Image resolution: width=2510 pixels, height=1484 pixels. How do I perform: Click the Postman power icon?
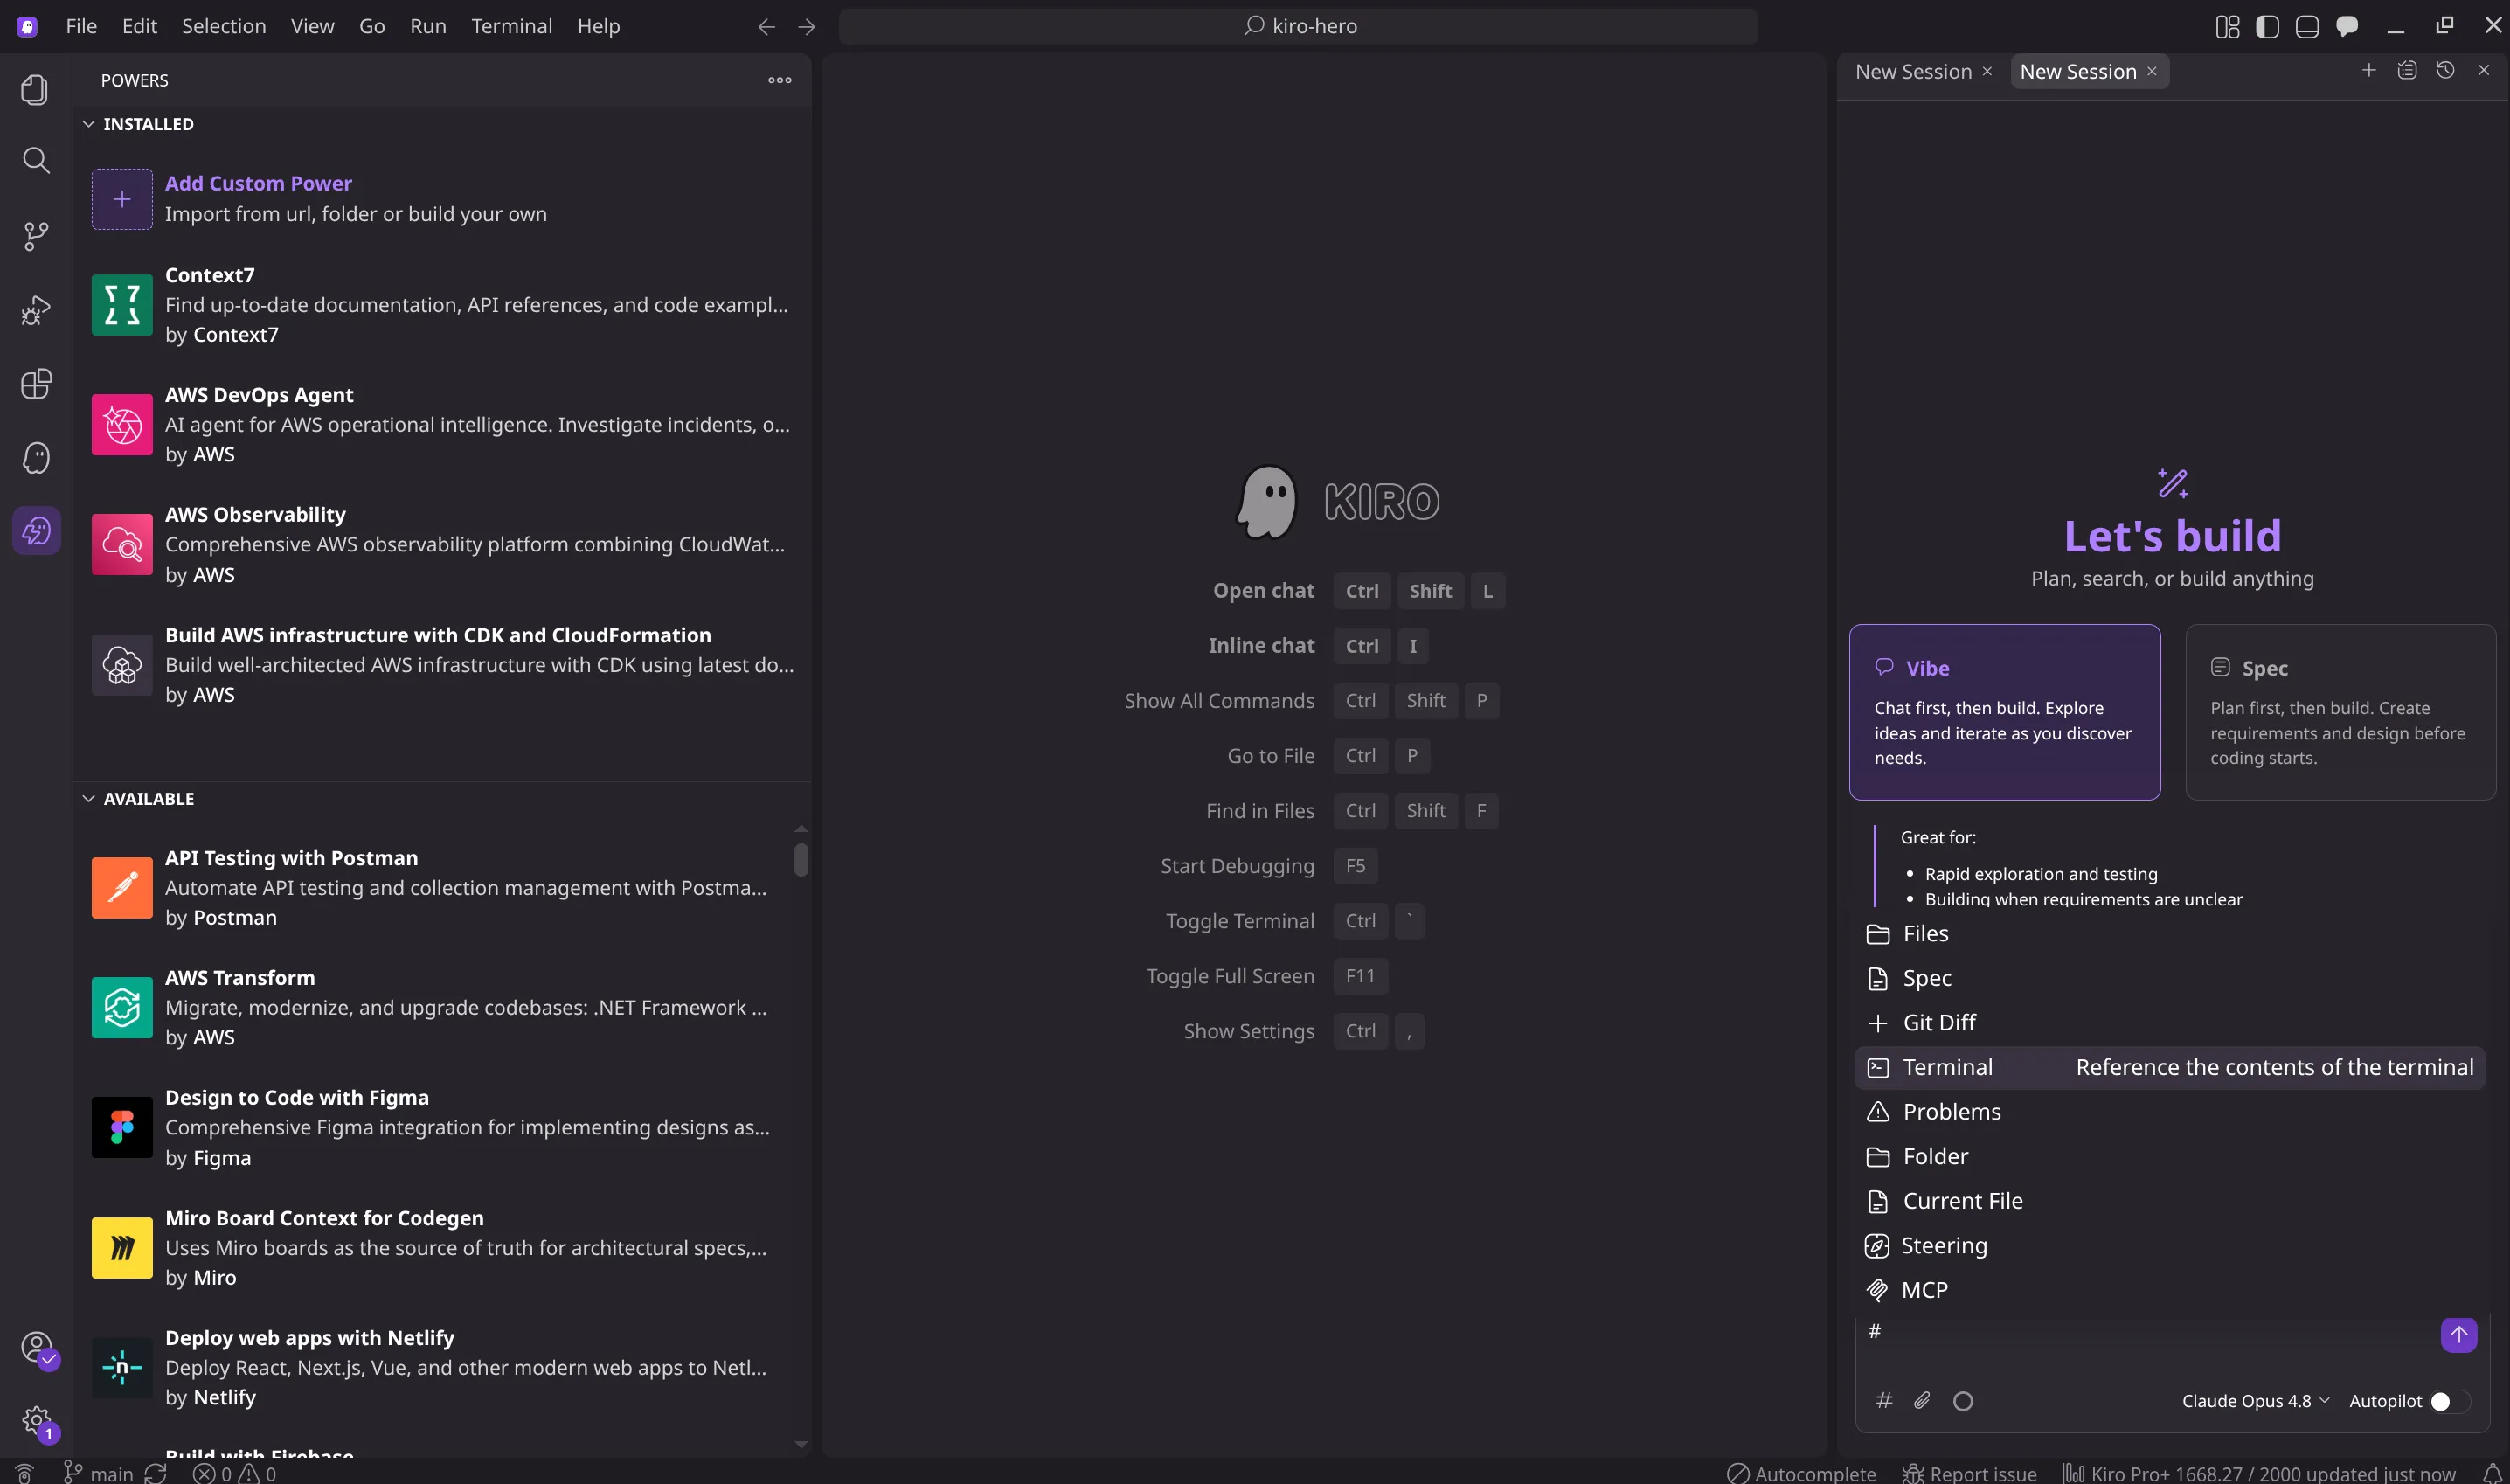(x=122, y=887)
